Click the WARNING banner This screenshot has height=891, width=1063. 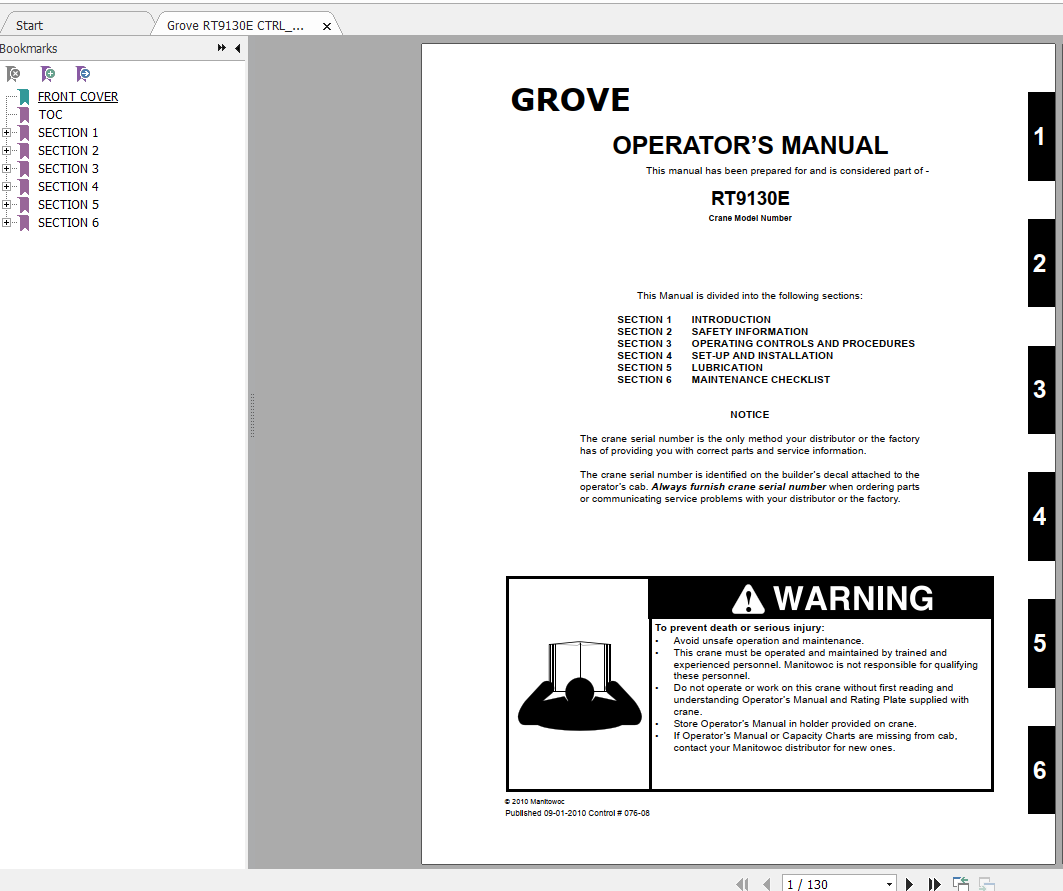[x=821, y=598]
